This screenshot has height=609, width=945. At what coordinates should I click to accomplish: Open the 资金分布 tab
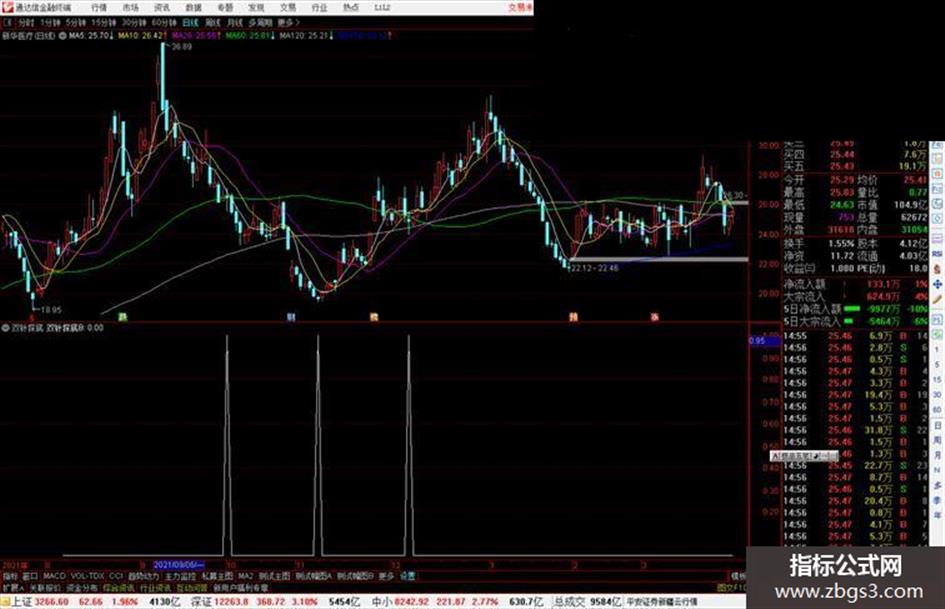pos(82,588)
